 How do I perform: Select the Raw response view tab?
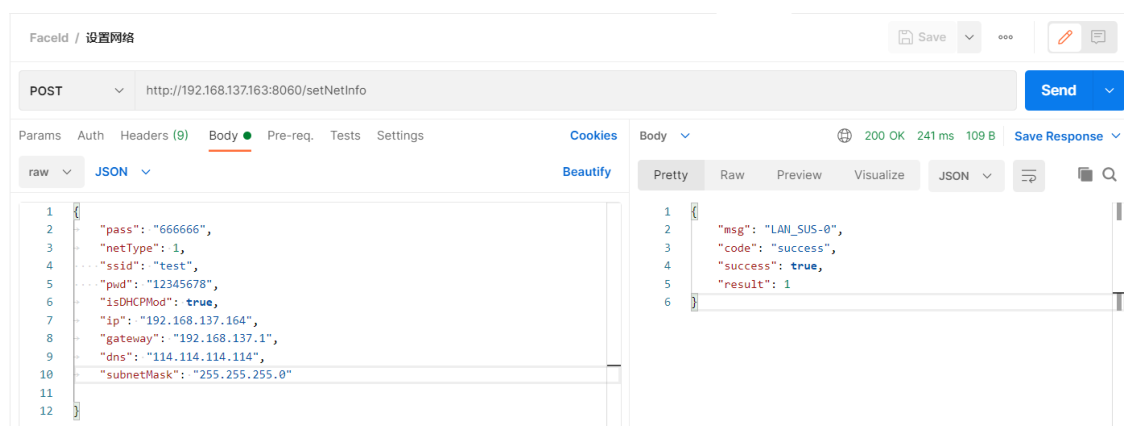click(x=732, y=175)
